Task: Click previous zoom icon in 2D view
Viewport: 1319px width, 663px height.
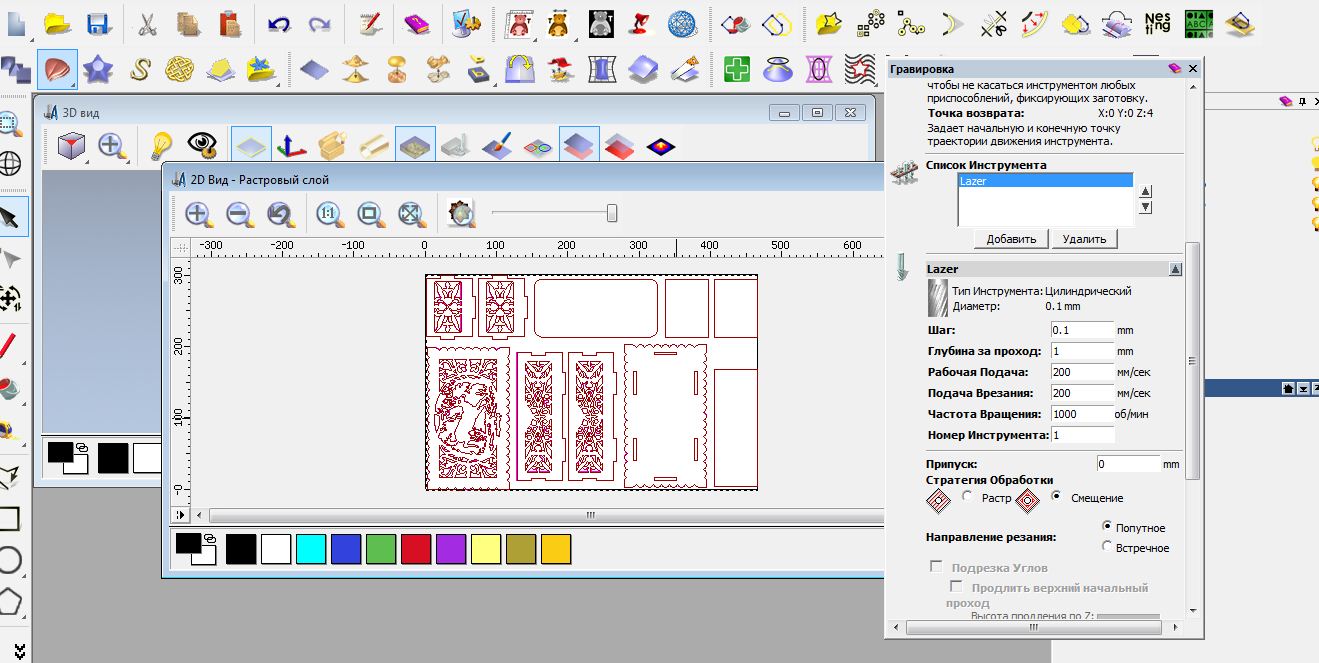Action: [x=279, y=213]
